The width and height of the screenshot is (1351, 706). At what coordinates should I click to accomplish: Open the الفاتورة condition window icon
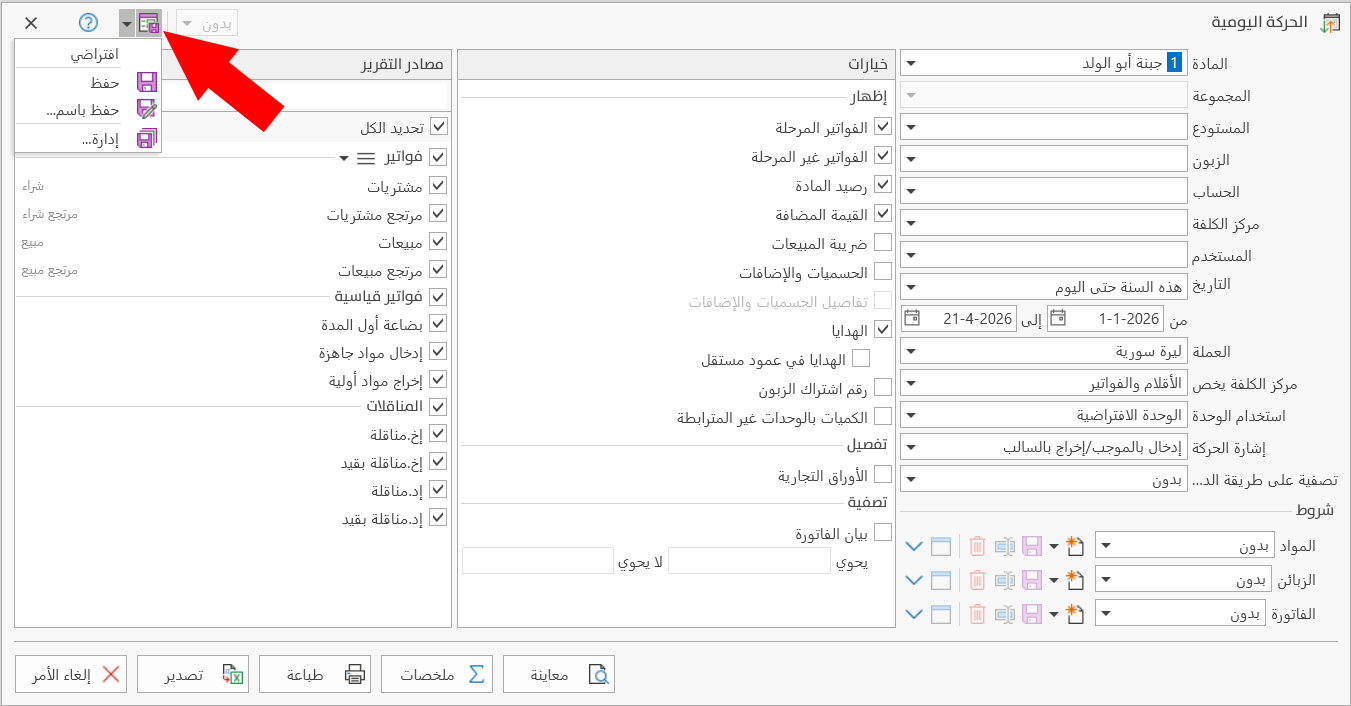940,614
